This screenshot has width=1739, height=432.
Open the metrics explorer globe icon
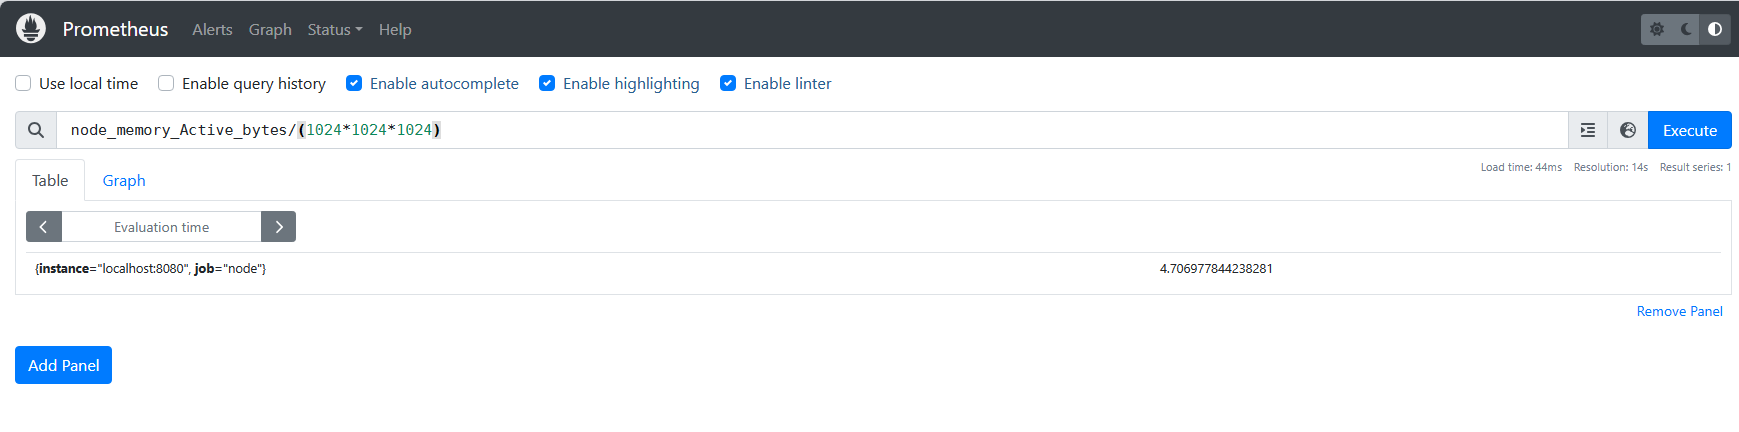[1628, 130]
